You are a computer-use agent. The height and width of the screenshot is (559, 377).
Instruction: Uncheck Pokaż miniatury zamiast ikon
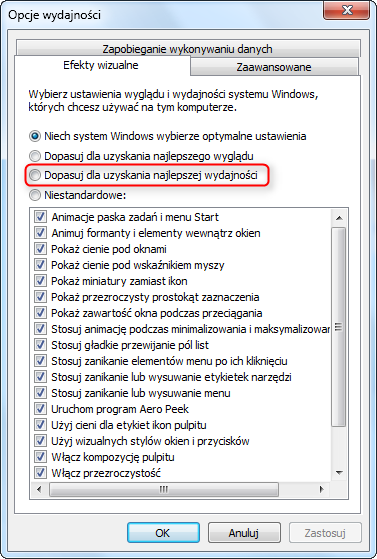[40, 281]
